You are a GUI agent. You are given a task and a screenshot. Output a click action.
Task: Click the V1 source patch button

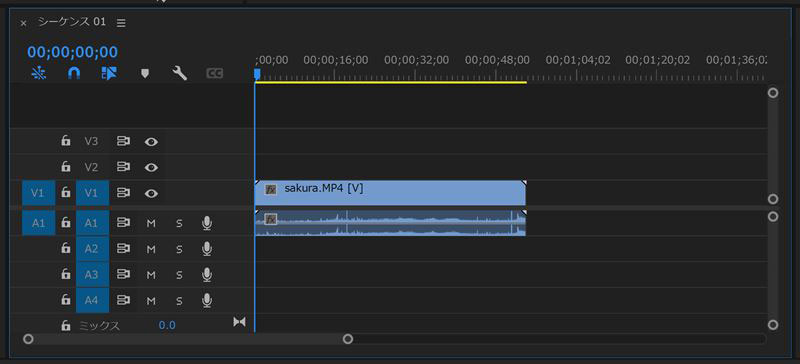point(39,193)
